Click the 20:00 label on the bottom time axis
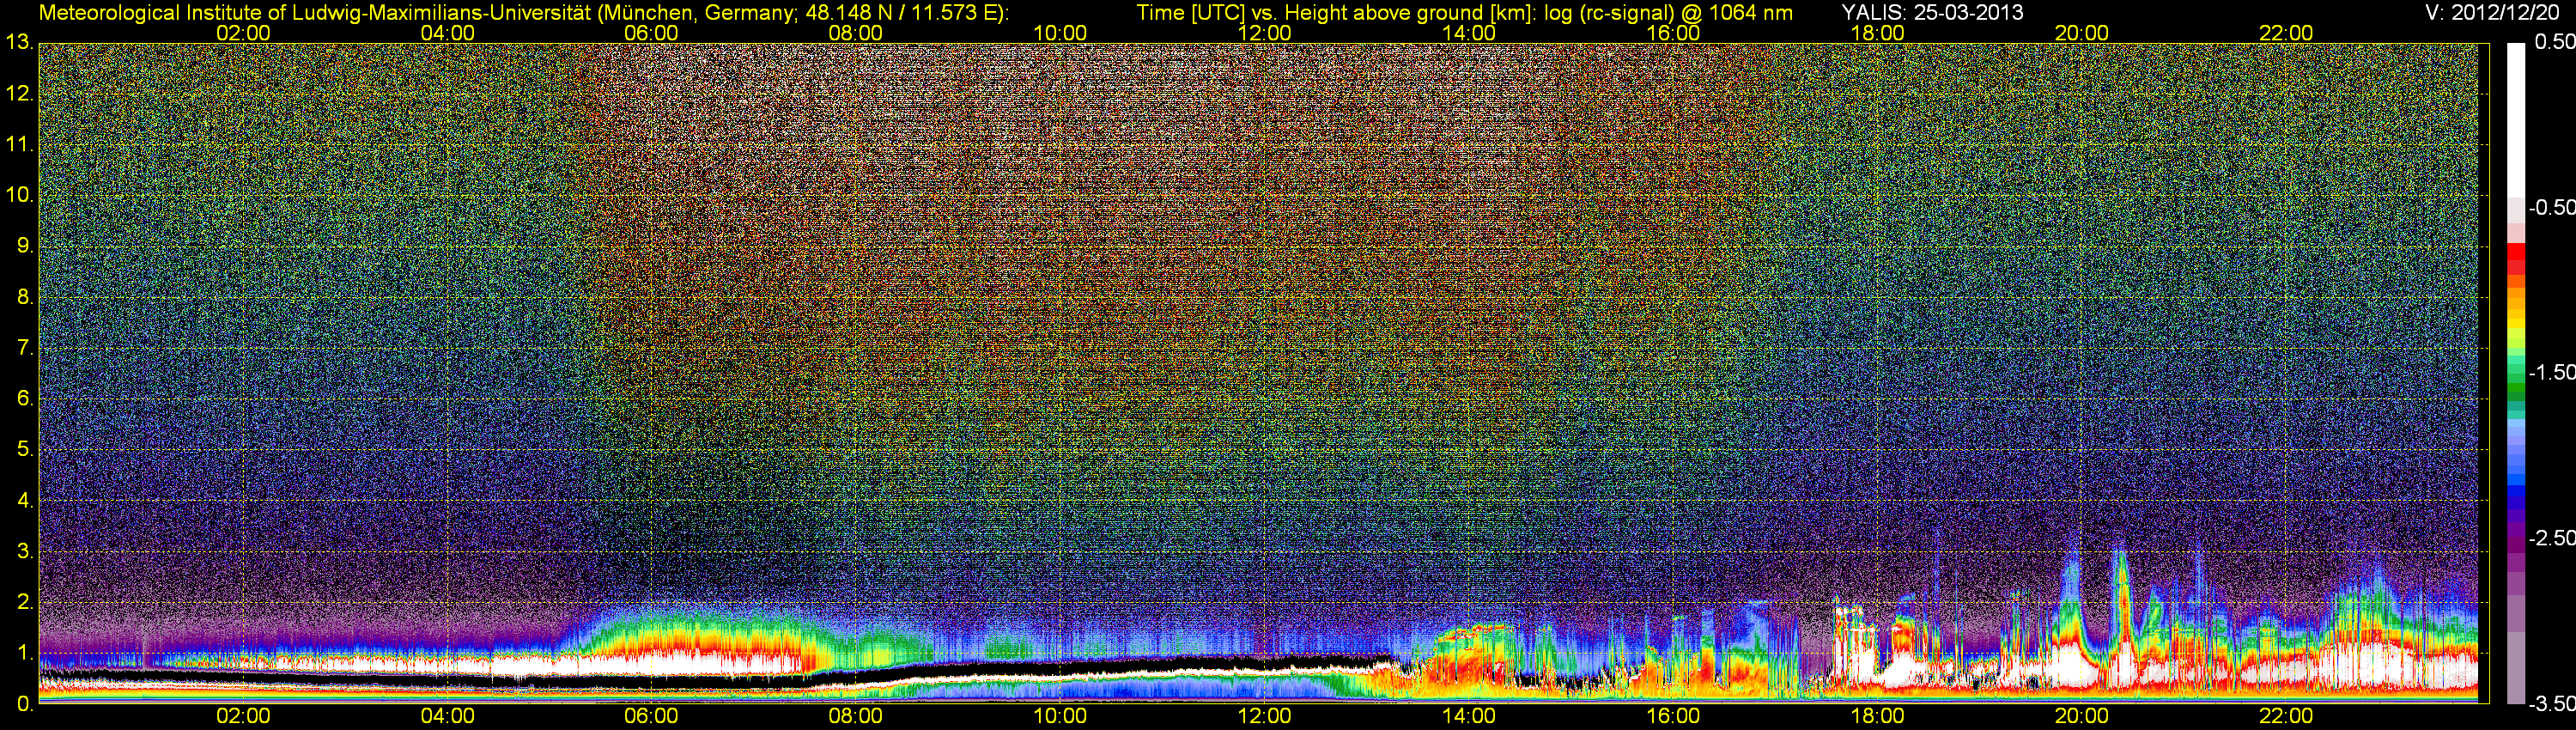 click(x=2082, y=716)
